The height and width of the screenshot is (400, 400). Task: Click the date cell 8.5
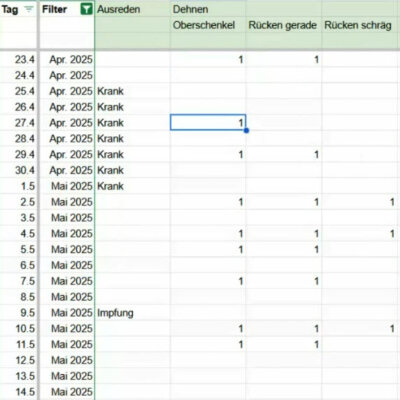click(18, 297)
